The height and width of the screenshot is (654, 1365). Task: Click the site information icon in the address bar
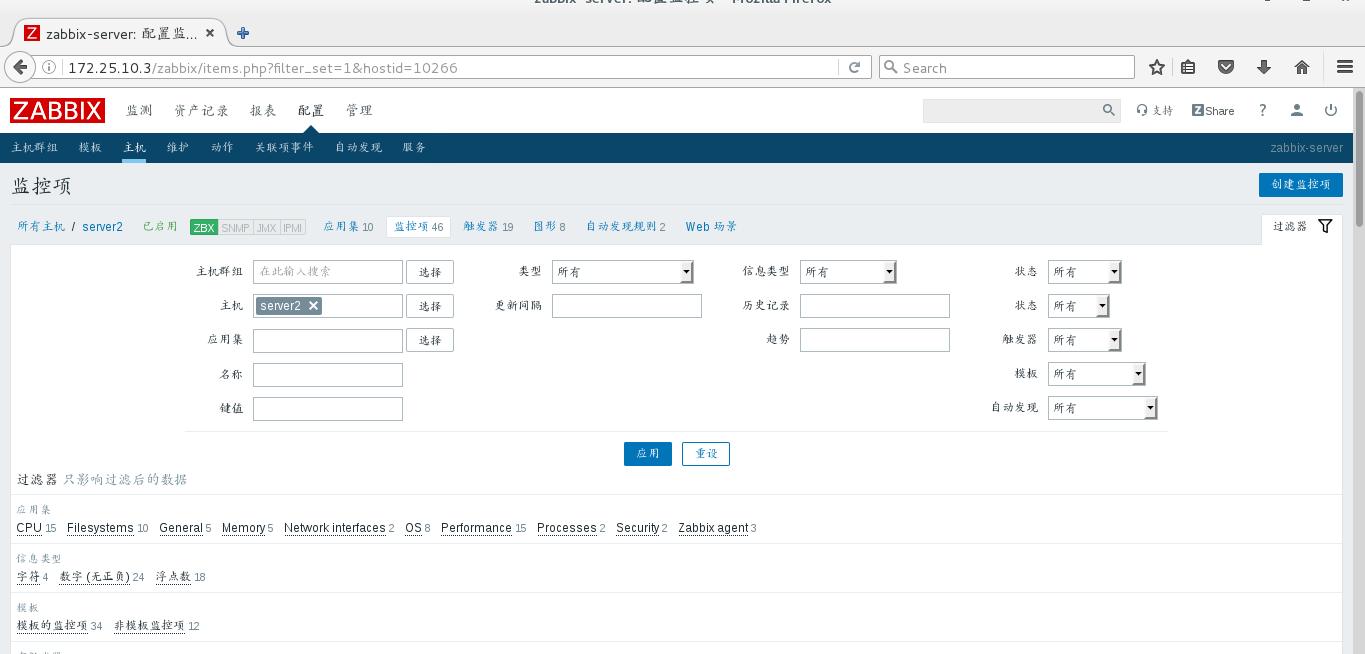tap(49, 67)
